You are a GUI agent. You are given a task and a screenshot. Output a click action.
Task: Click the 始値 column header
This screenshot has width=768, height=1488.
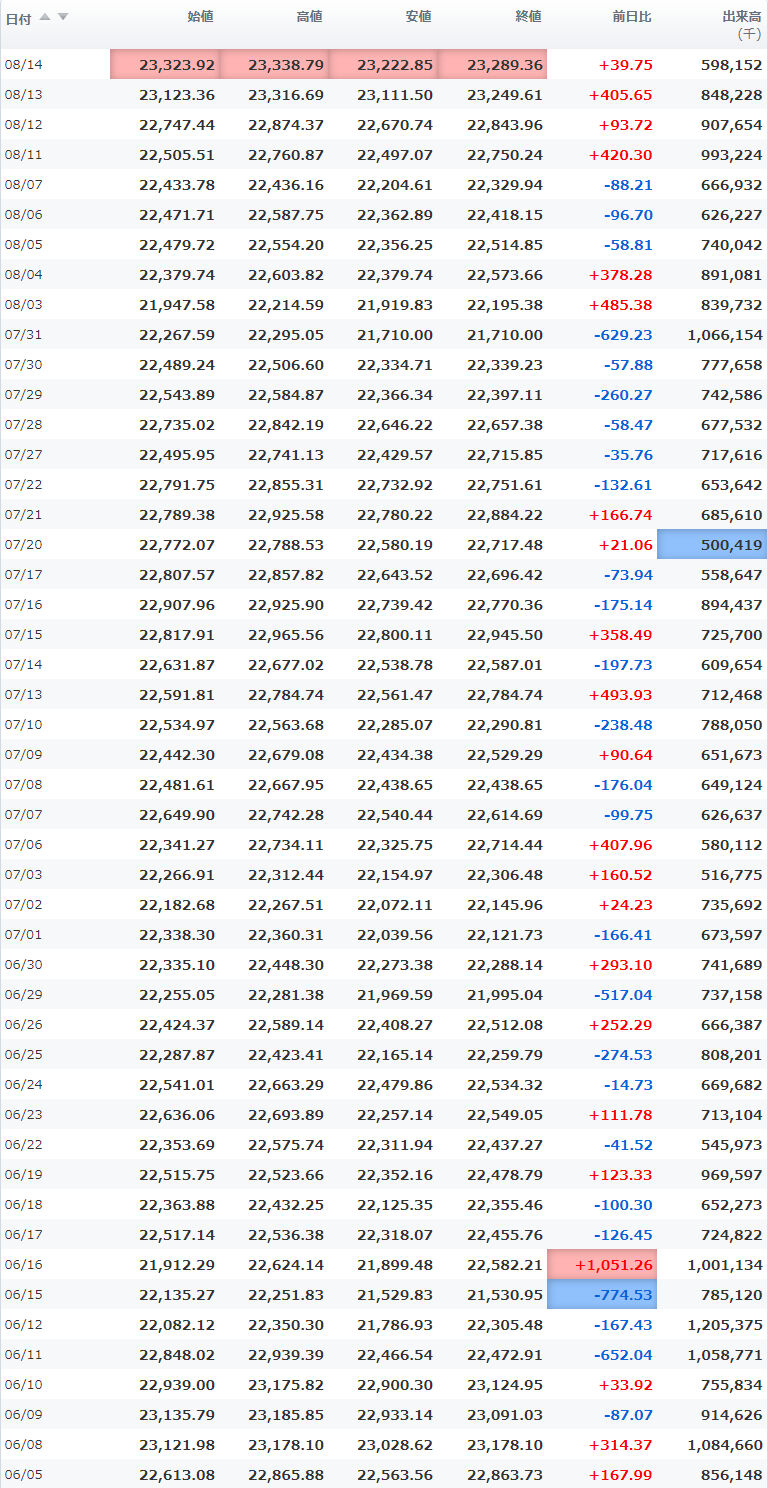pyautogui.click(x=201, y=17)
